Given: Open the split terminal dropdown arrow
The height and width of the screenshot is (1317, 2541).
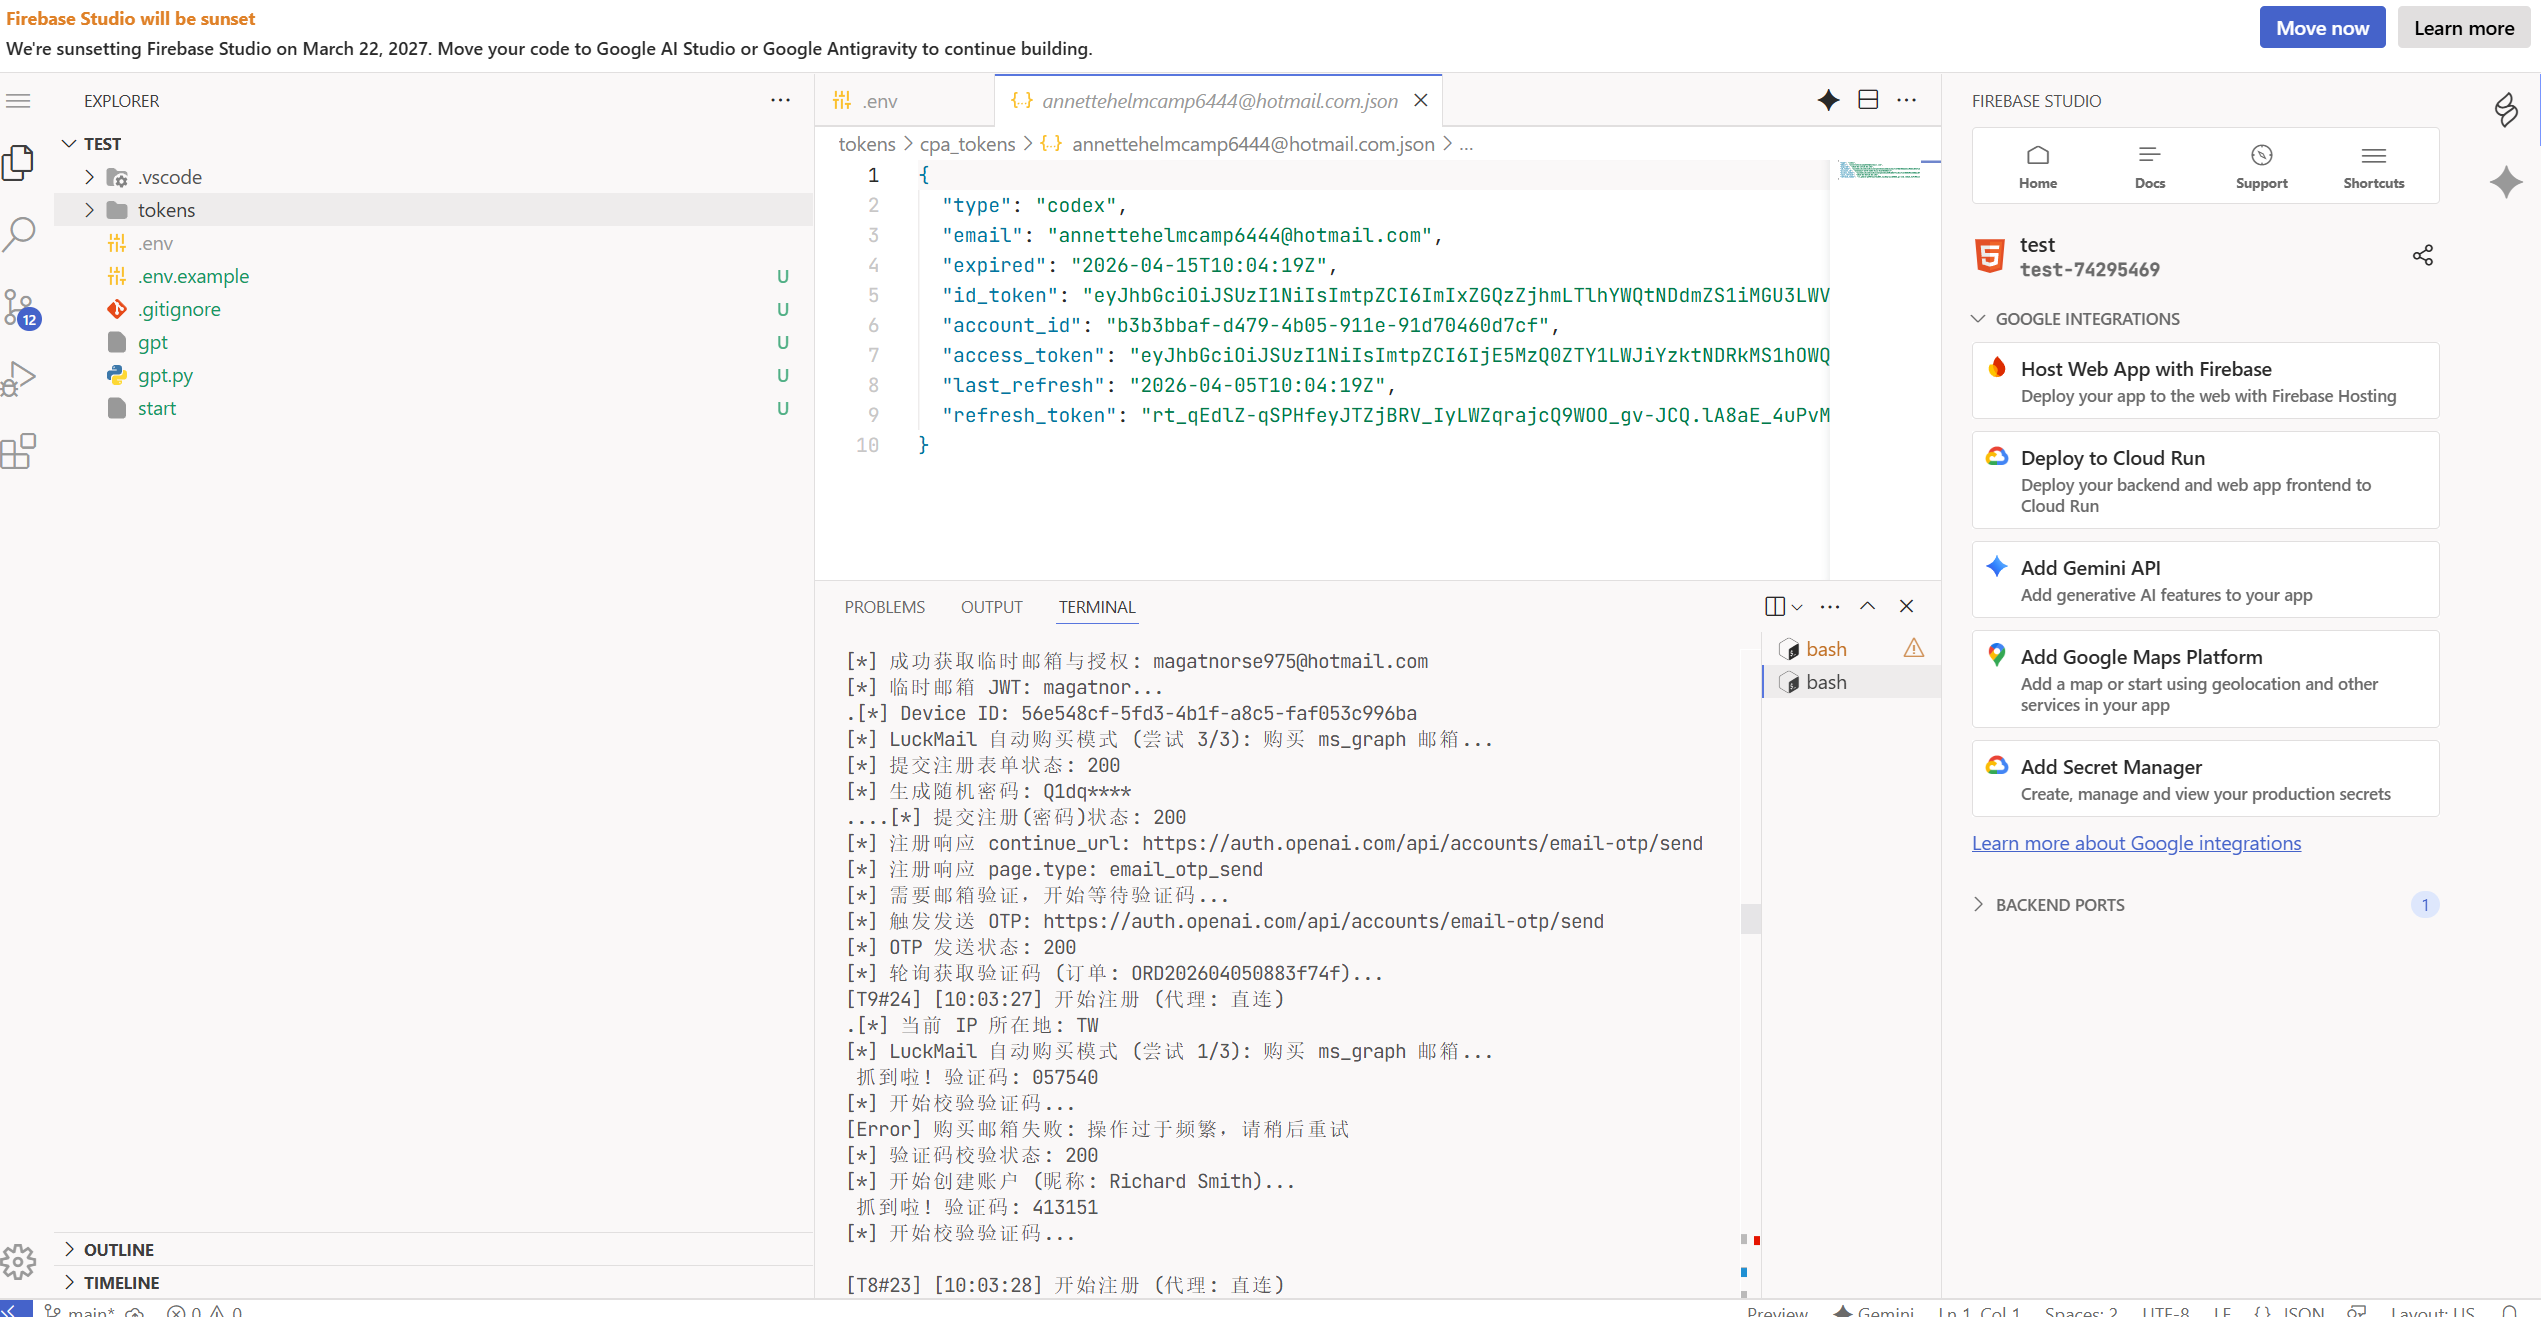Looking at the screenshot, I should coord(1797,607).
